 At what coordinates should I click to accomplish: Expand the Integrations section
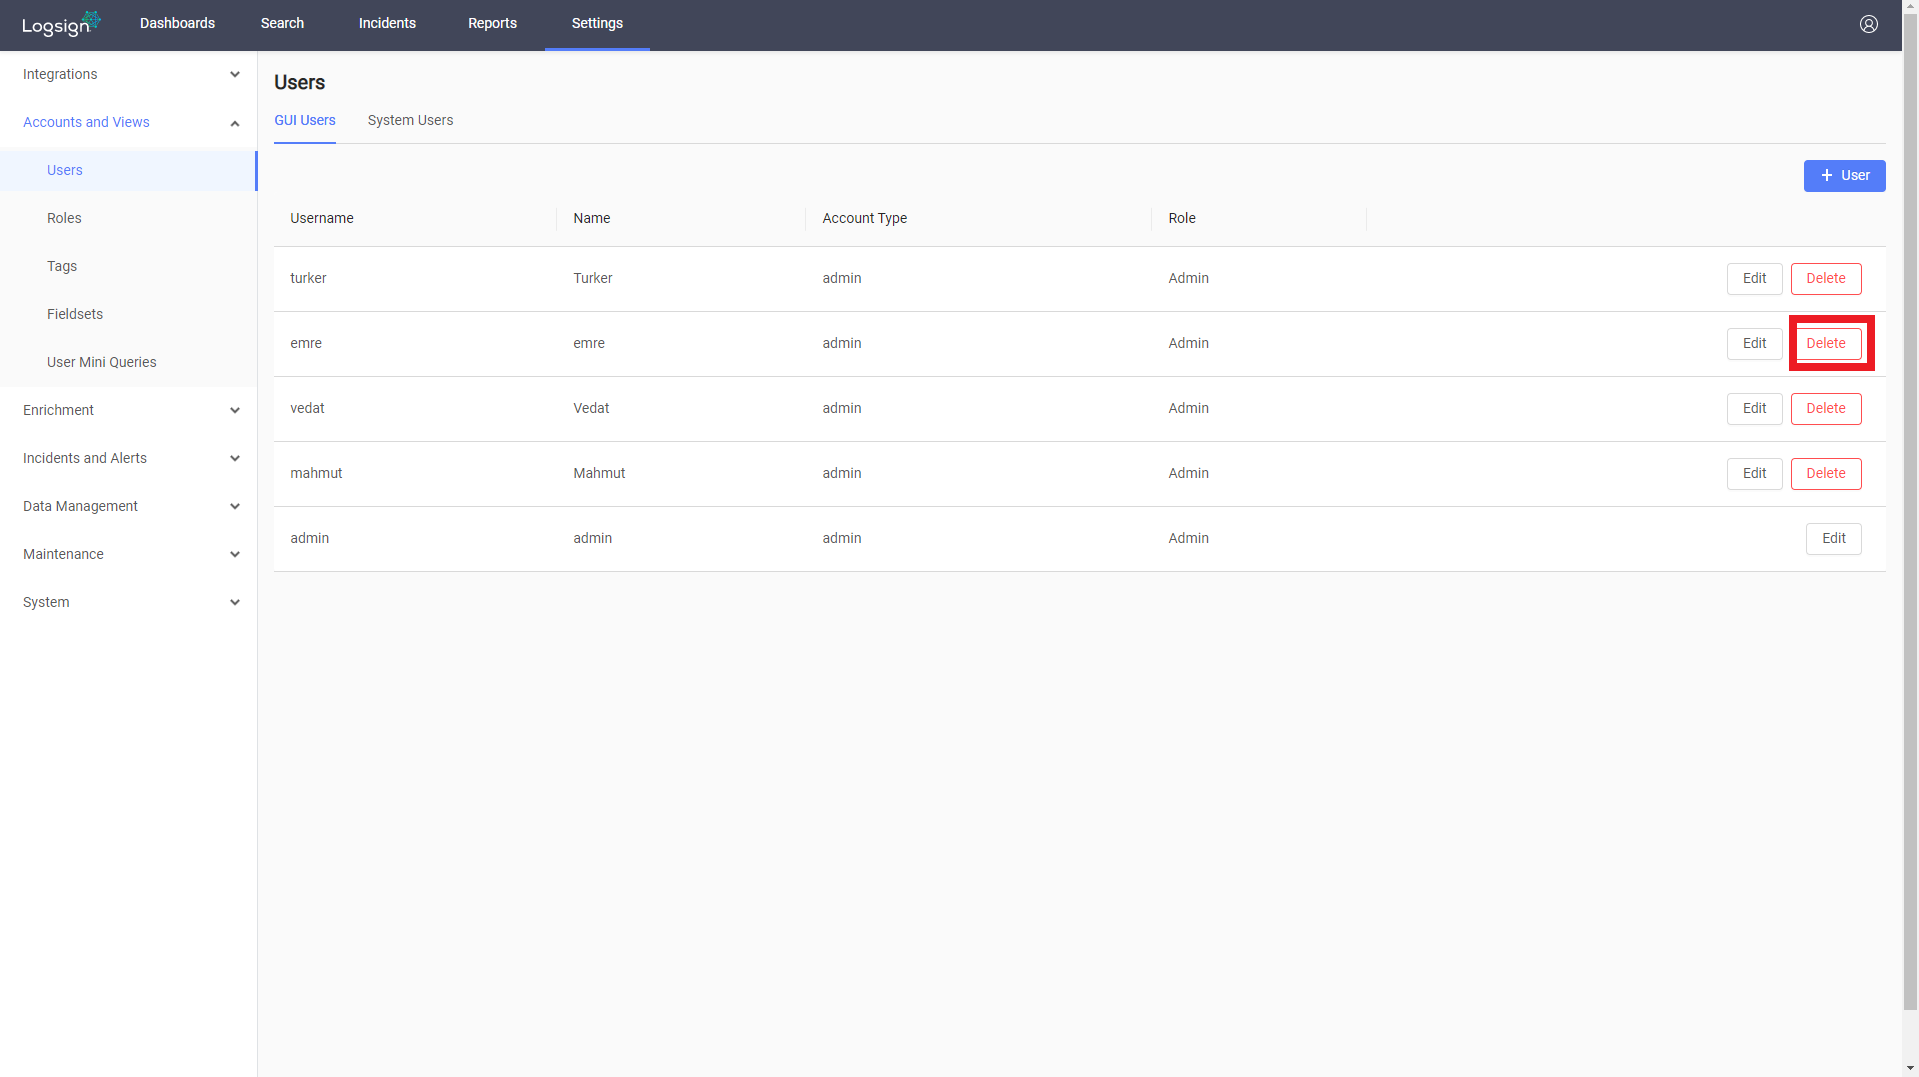[128, 74]
